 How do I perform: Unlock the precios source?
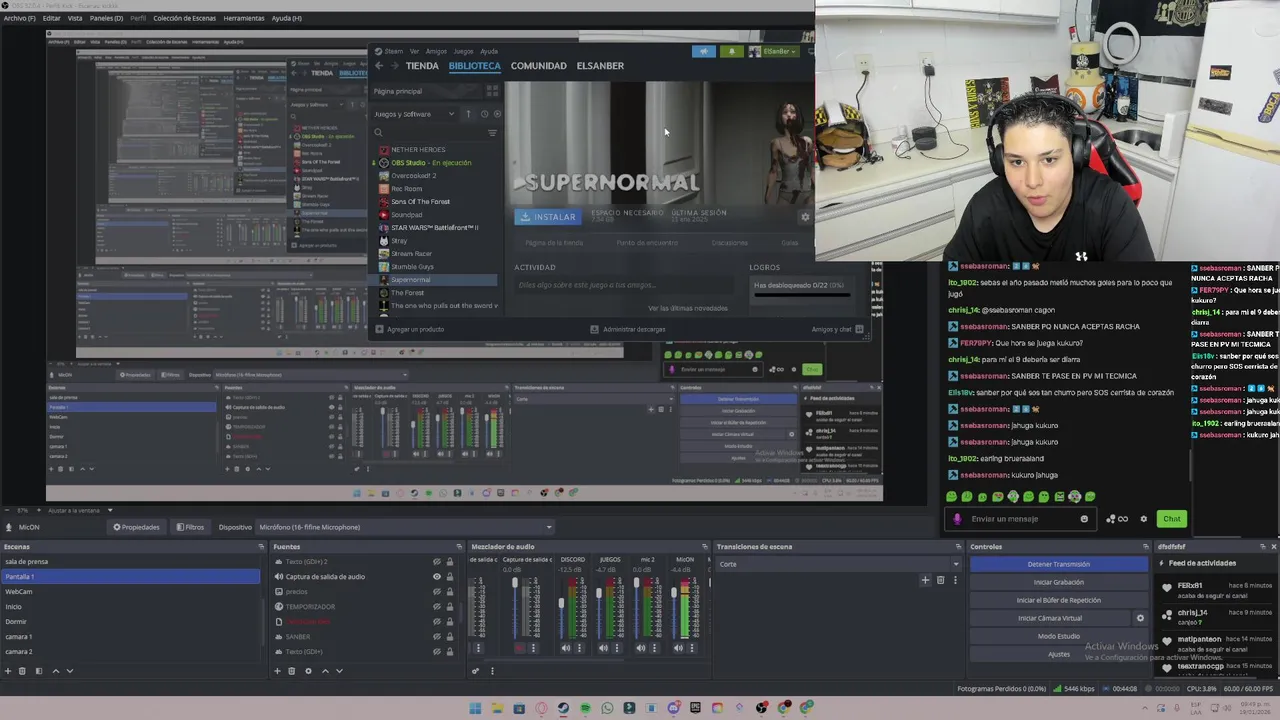[449, 592]
